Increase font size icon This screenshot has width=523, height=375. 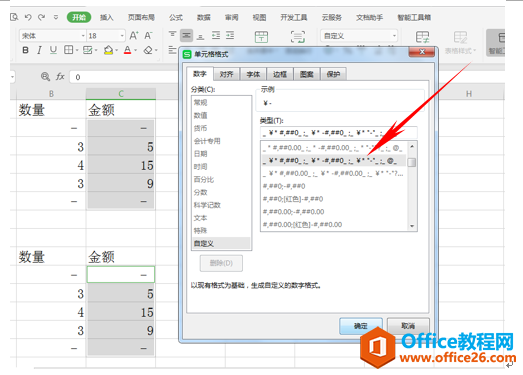(x=134, y=35)
